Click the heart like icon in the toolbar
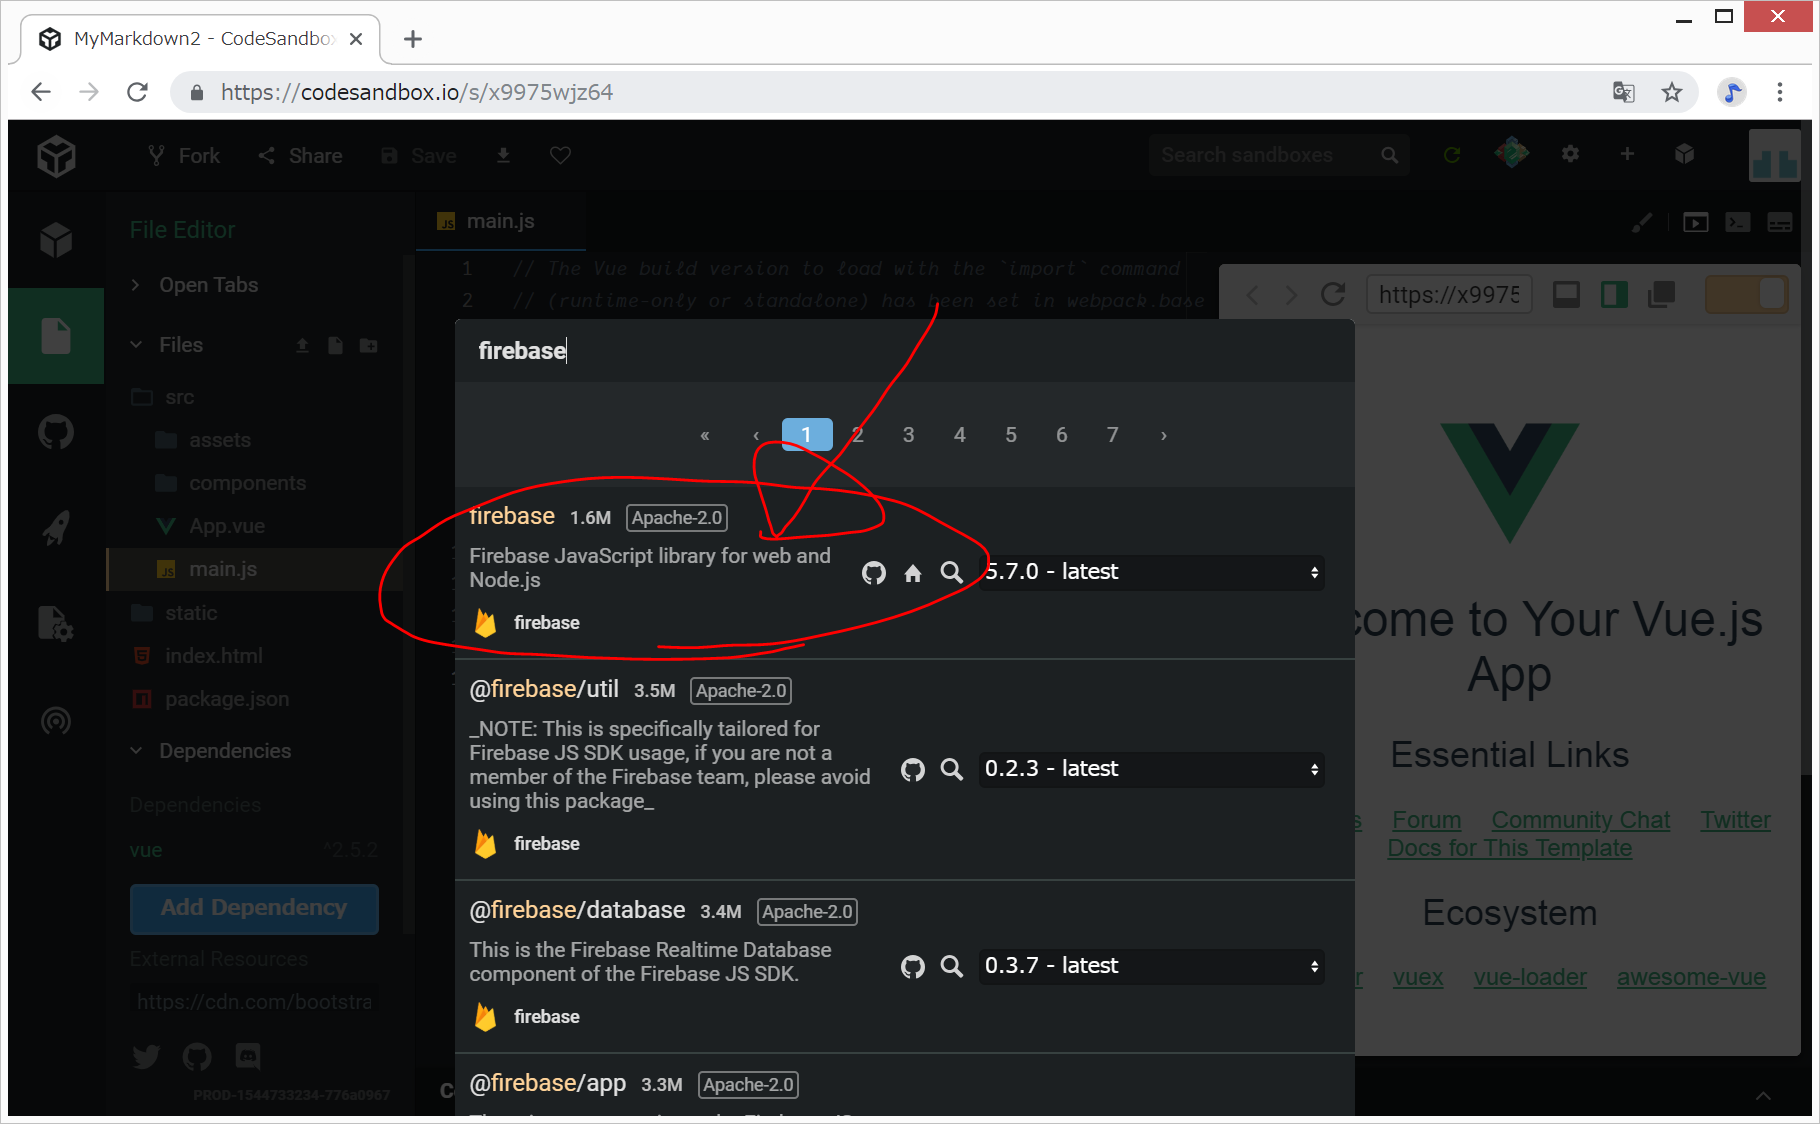Screen dimensions: 1820x1124 coord(560,155)
